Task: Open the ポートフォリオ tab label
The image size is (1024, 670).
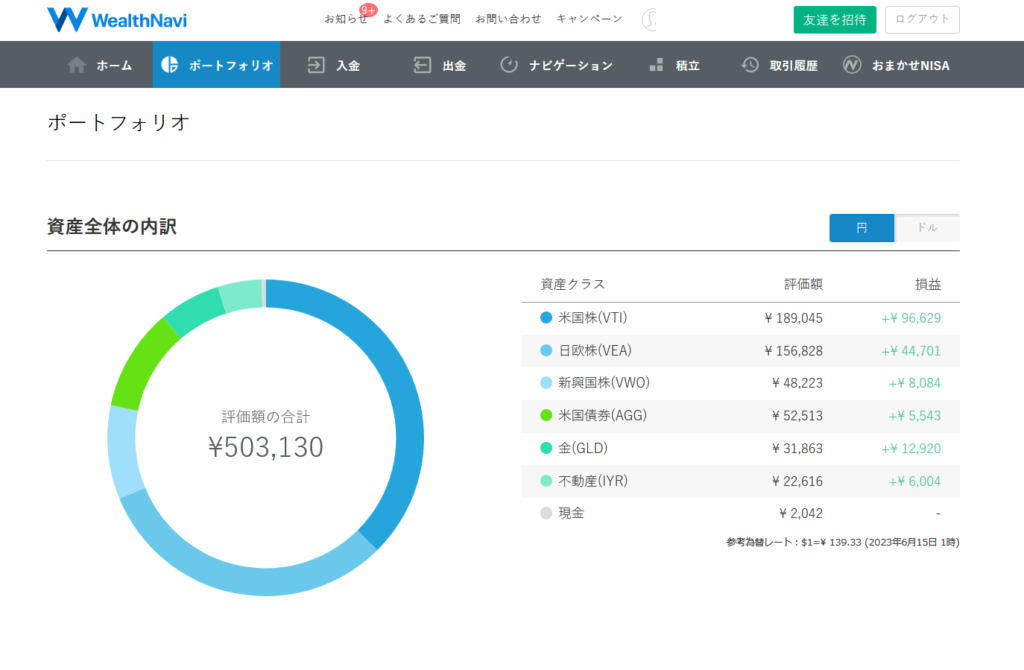Action: click(x=231, y=65)
